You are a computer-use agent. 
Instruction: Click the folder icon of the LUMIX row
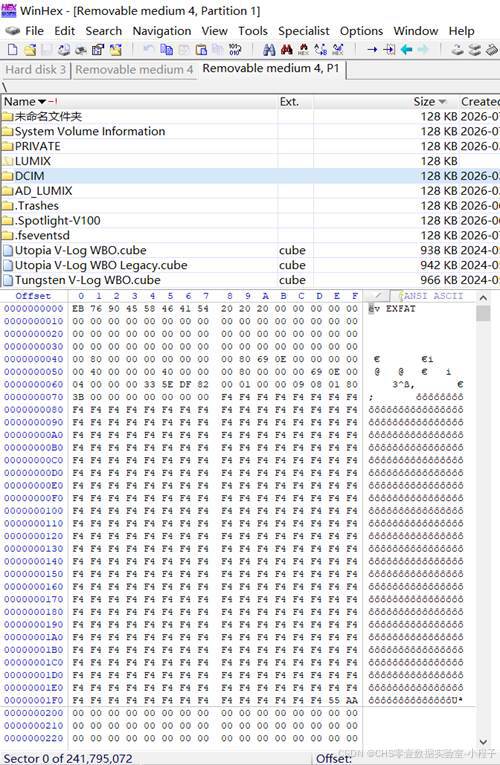click(x=7, y=161)
